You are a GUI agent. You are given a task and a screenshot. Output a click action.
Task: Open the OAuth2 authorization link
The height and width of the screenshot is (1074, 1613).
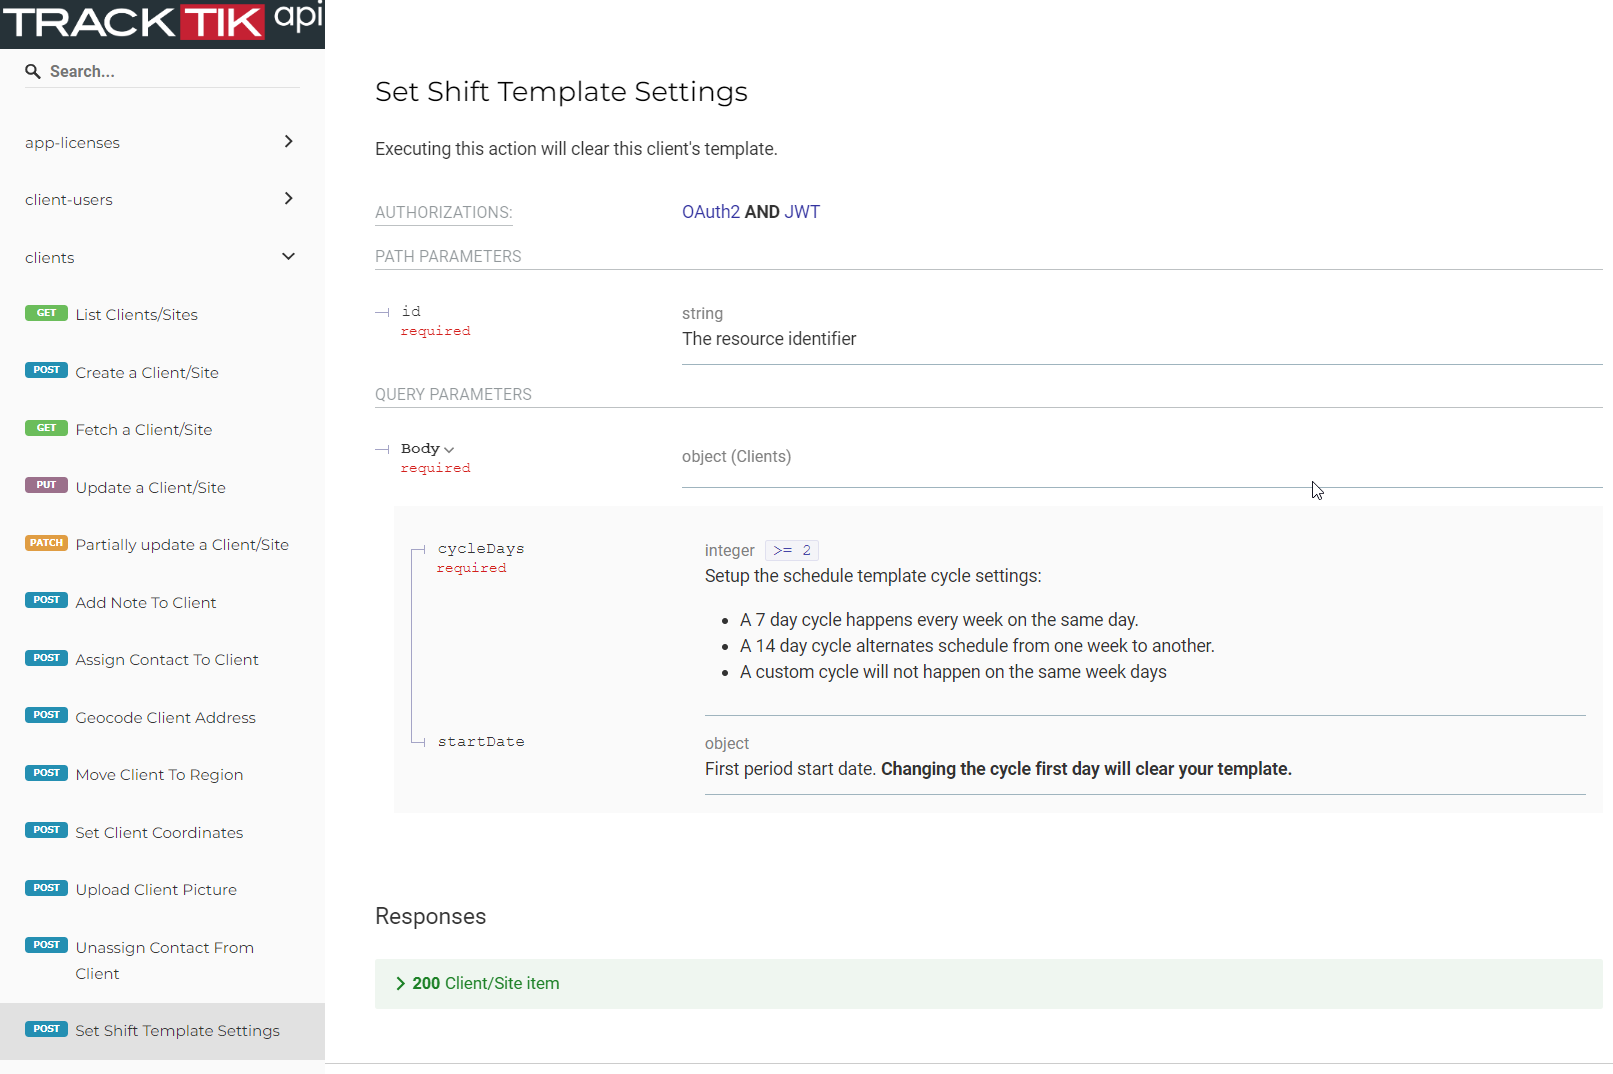click(x=710, y=211)
